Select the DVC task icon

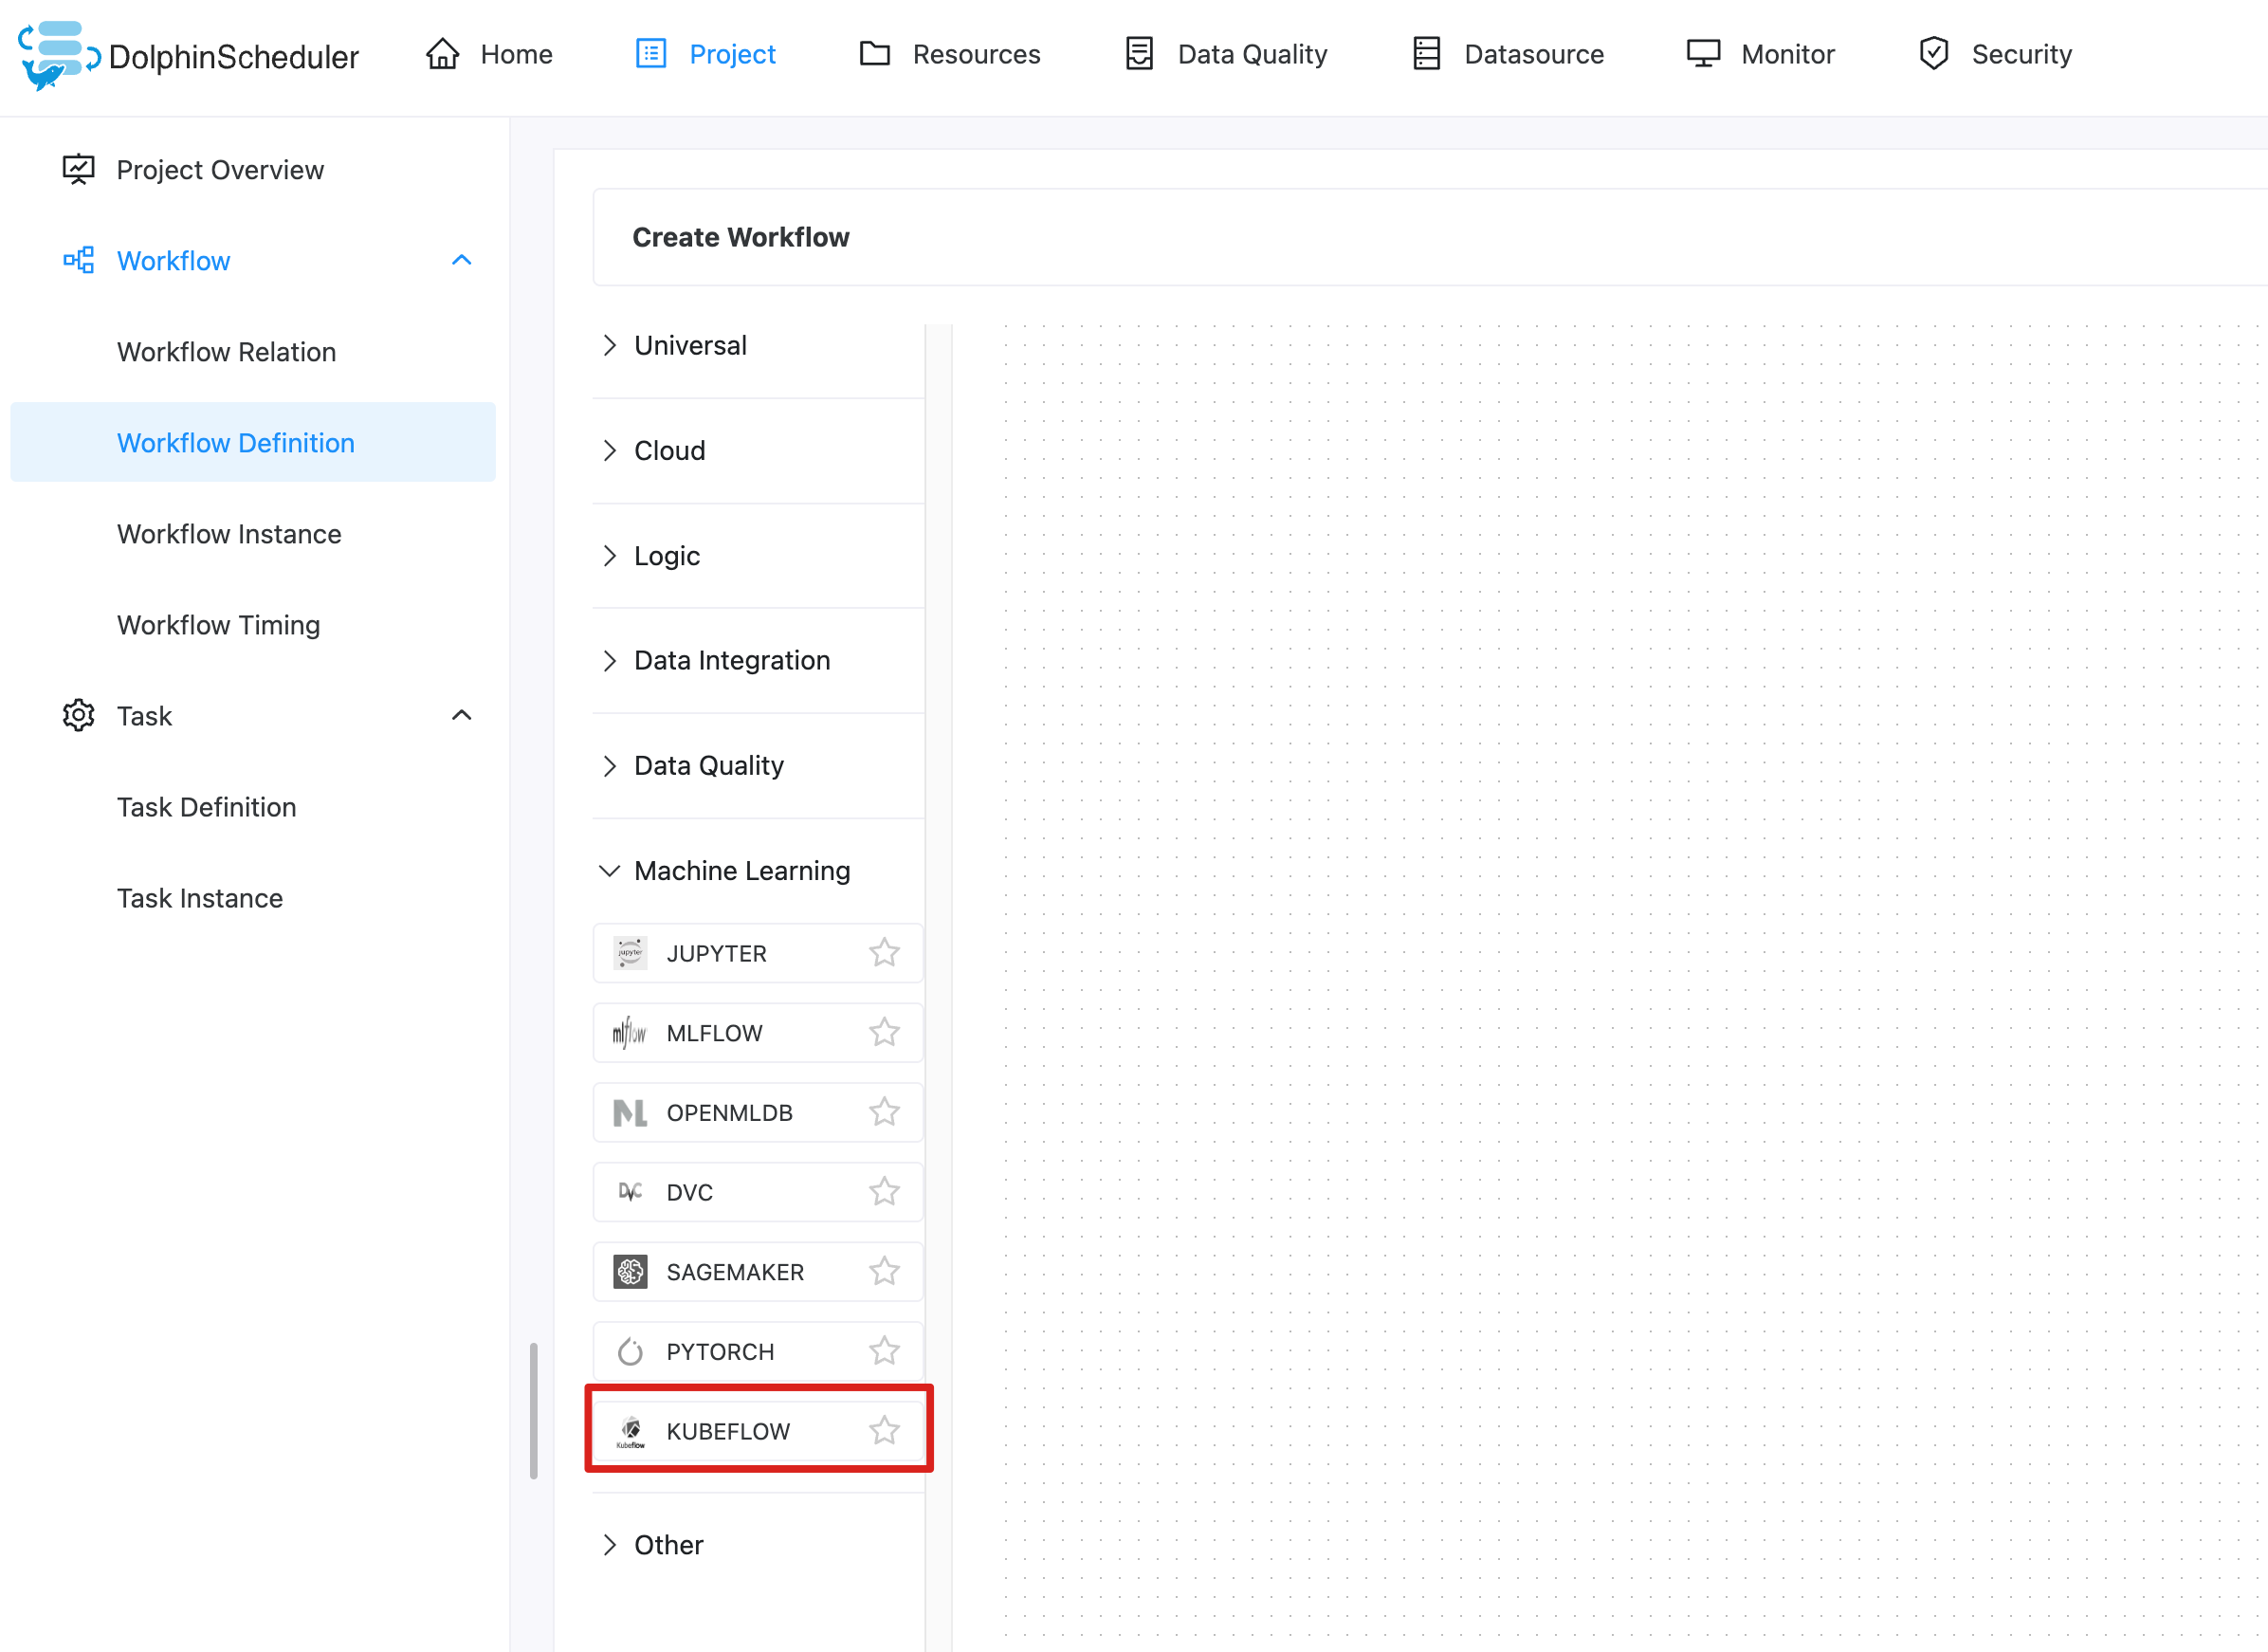pyautogui.click(x=630, y=1192)
